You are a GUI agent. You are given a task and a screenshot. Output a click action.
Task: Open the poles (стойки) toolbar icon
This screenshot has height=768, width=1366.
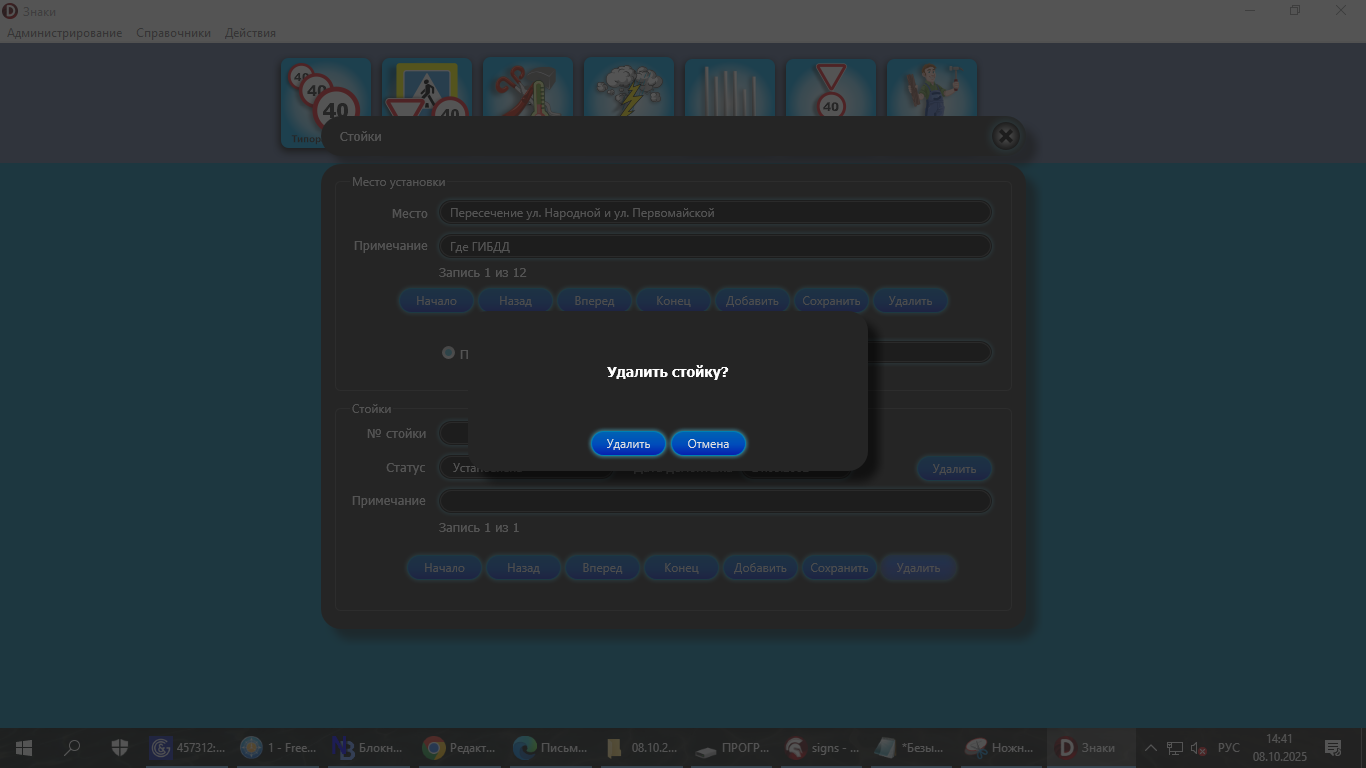pos(730,88)
